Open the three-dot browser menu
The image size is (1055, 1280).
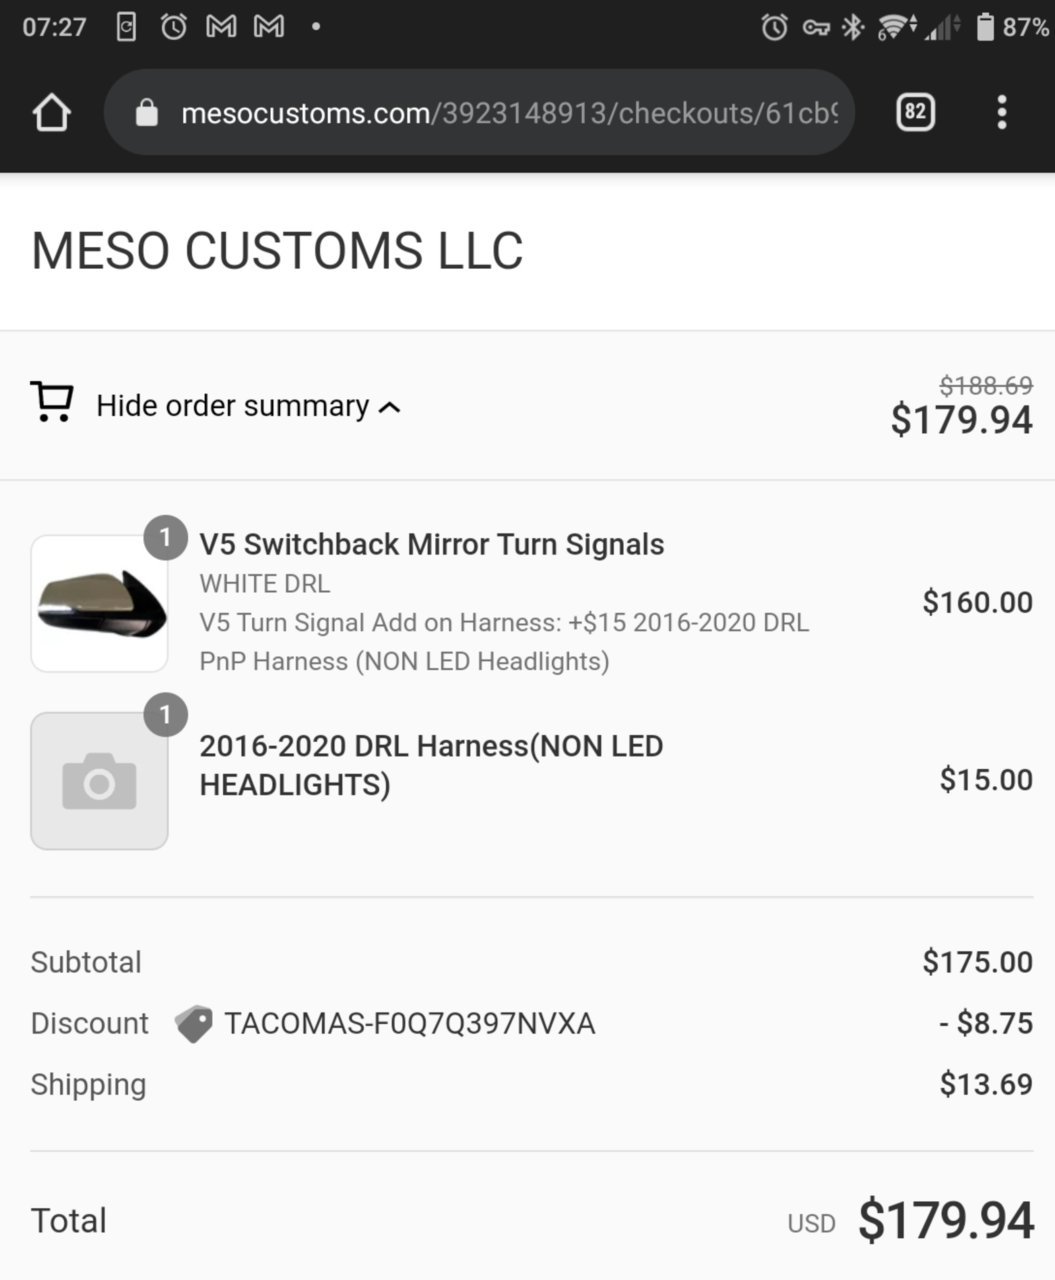click(1001, 112)
